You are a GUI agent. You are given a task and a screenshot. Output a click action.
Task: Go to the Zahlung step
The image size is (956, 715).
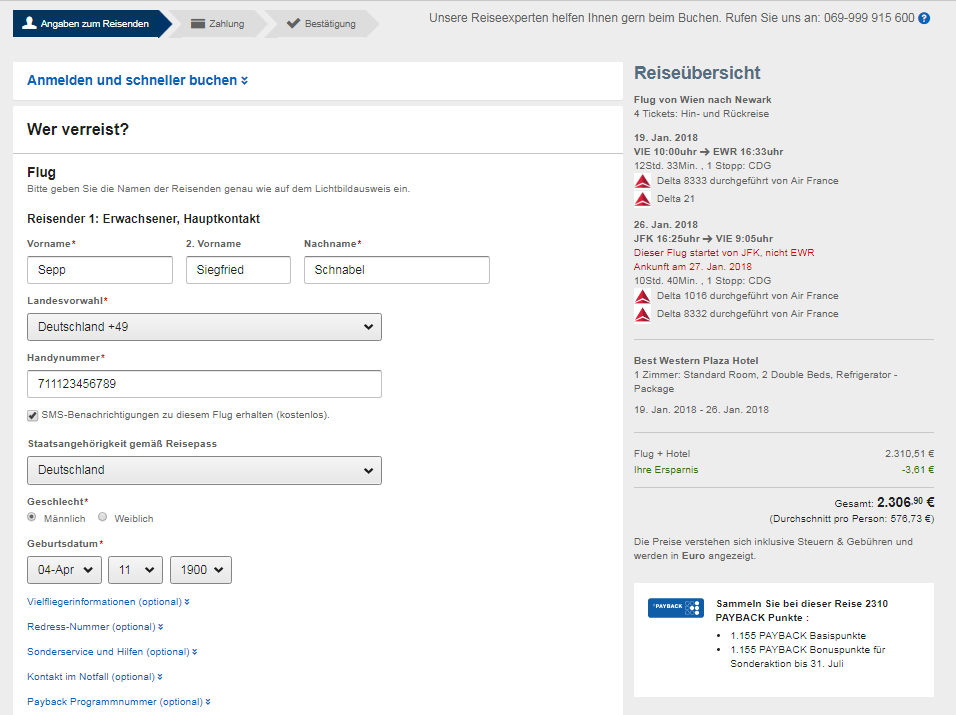tap(218, 24)
